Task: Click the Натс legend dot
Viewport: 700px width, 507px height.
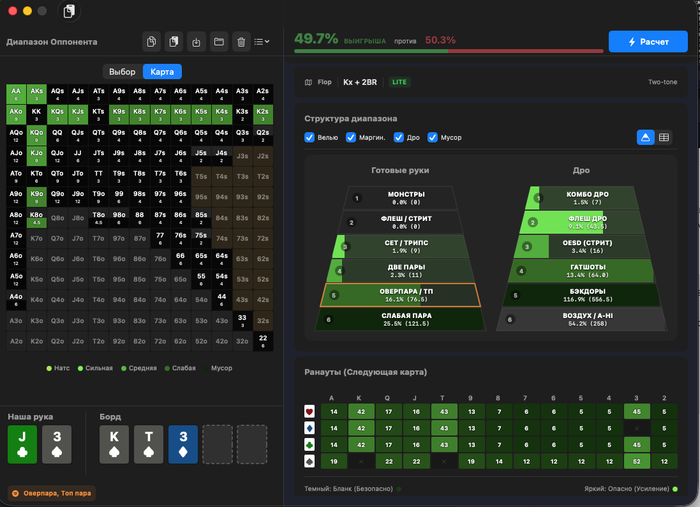Action: pyautogui.click(x=49, y=368)
